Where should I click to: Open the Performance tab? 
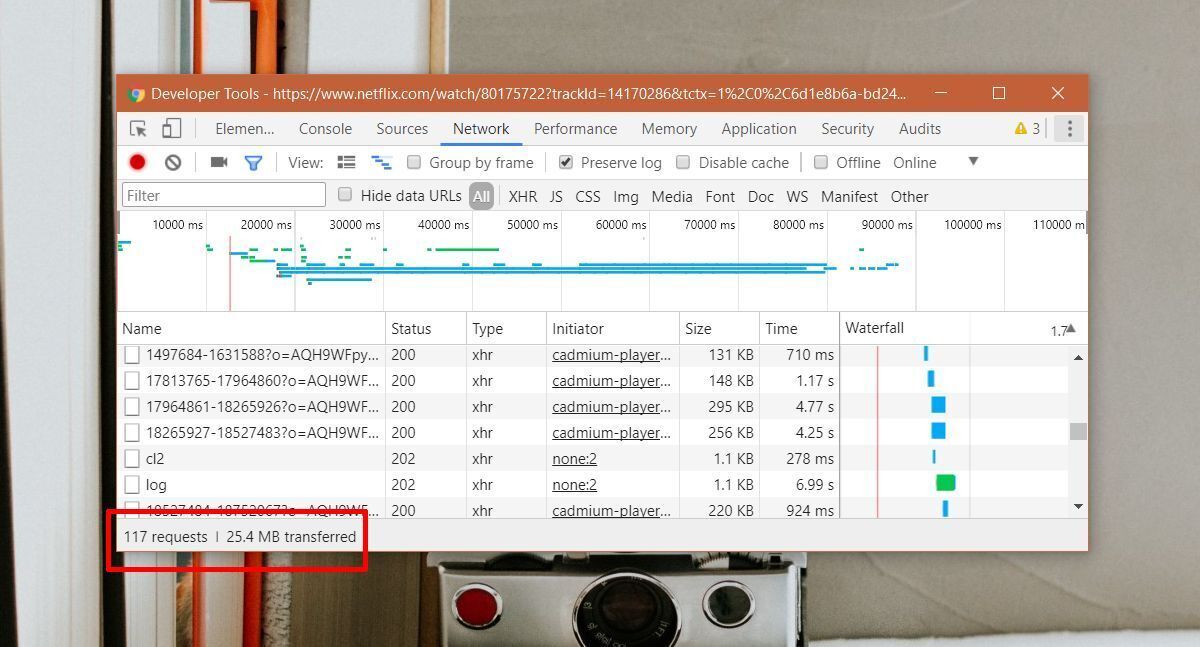[575, 129]
